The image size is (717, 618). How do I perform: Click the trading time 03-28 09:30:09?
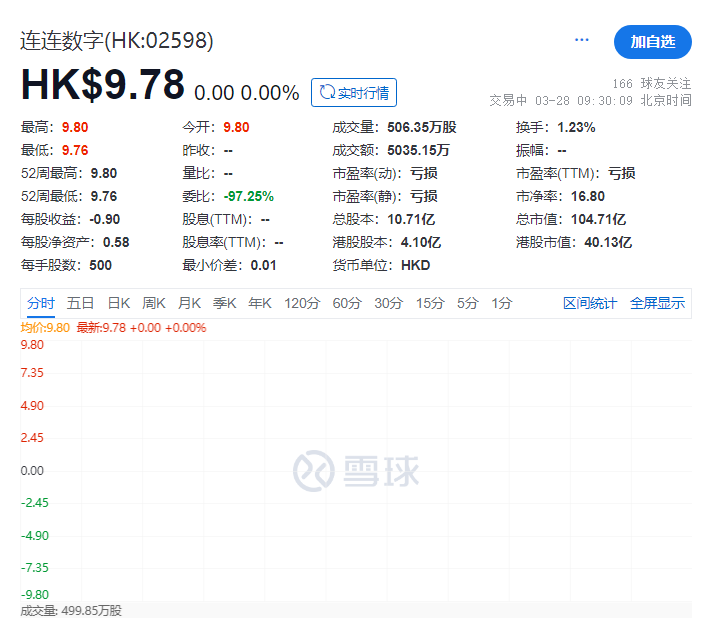coord(584,100)
